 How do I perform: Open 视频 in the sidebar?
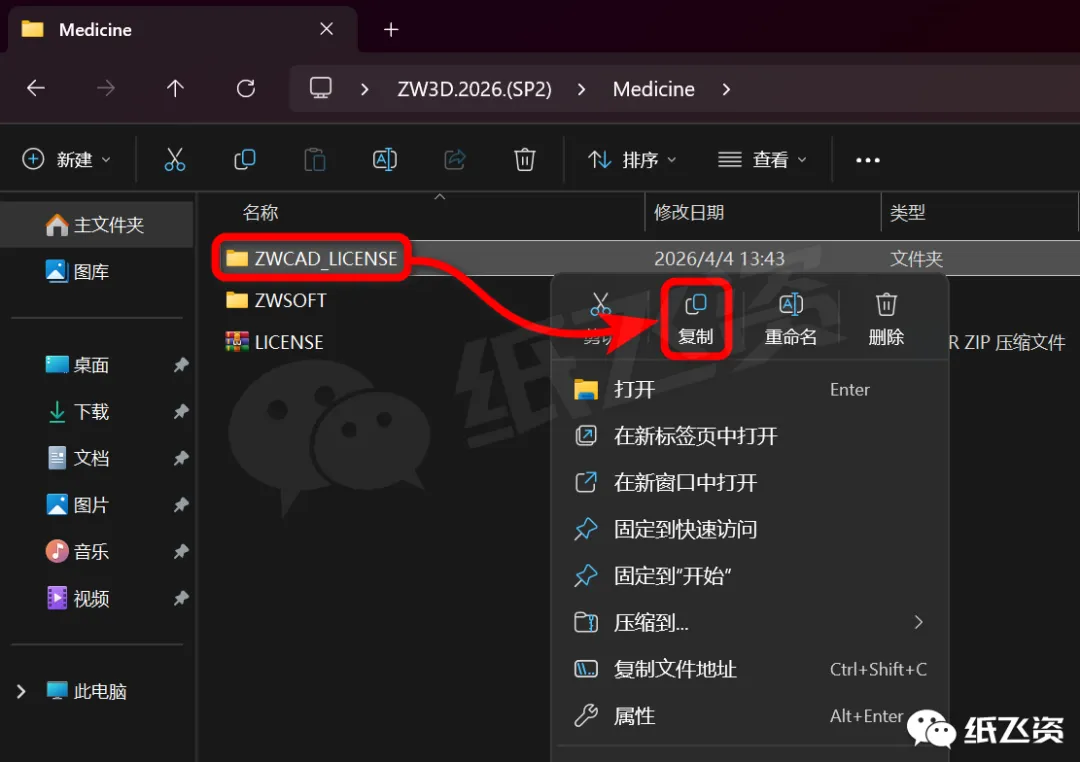[77, 598]
